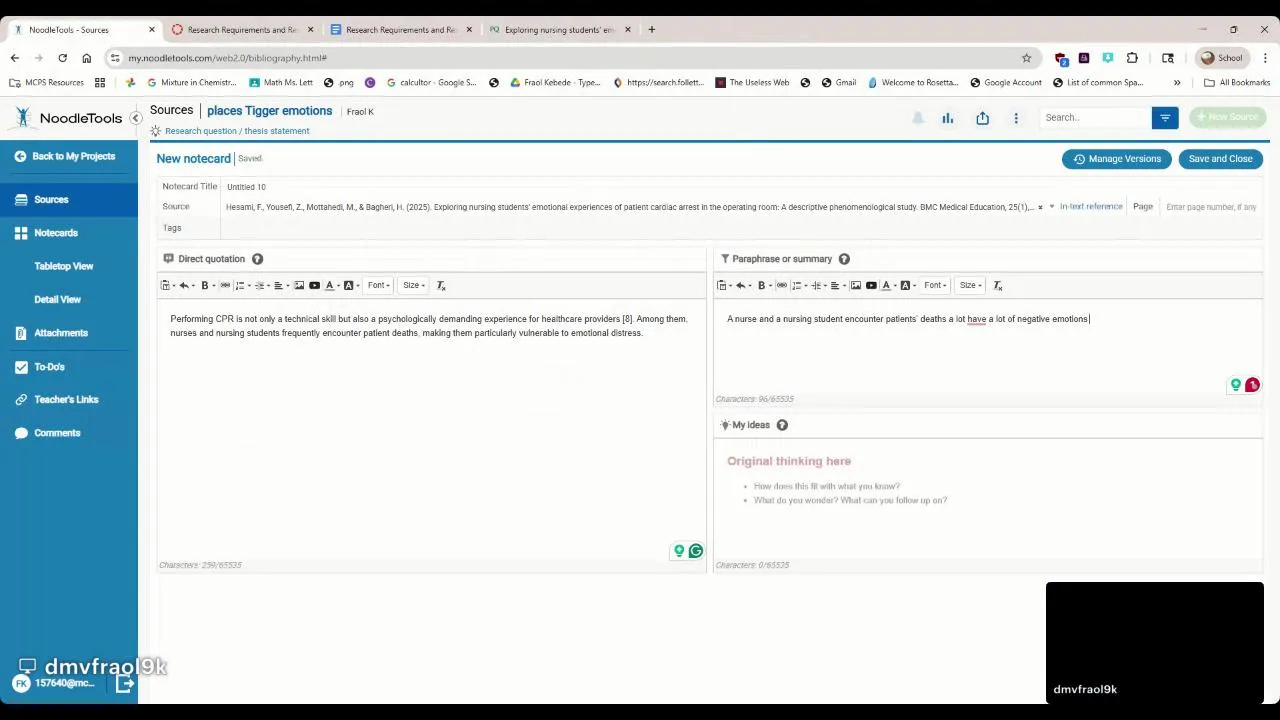The width and height of the screenshot is (1280, 720).
Task: Toggle bold in Paraphrase toolbar
Action: (x=762, y=285)
